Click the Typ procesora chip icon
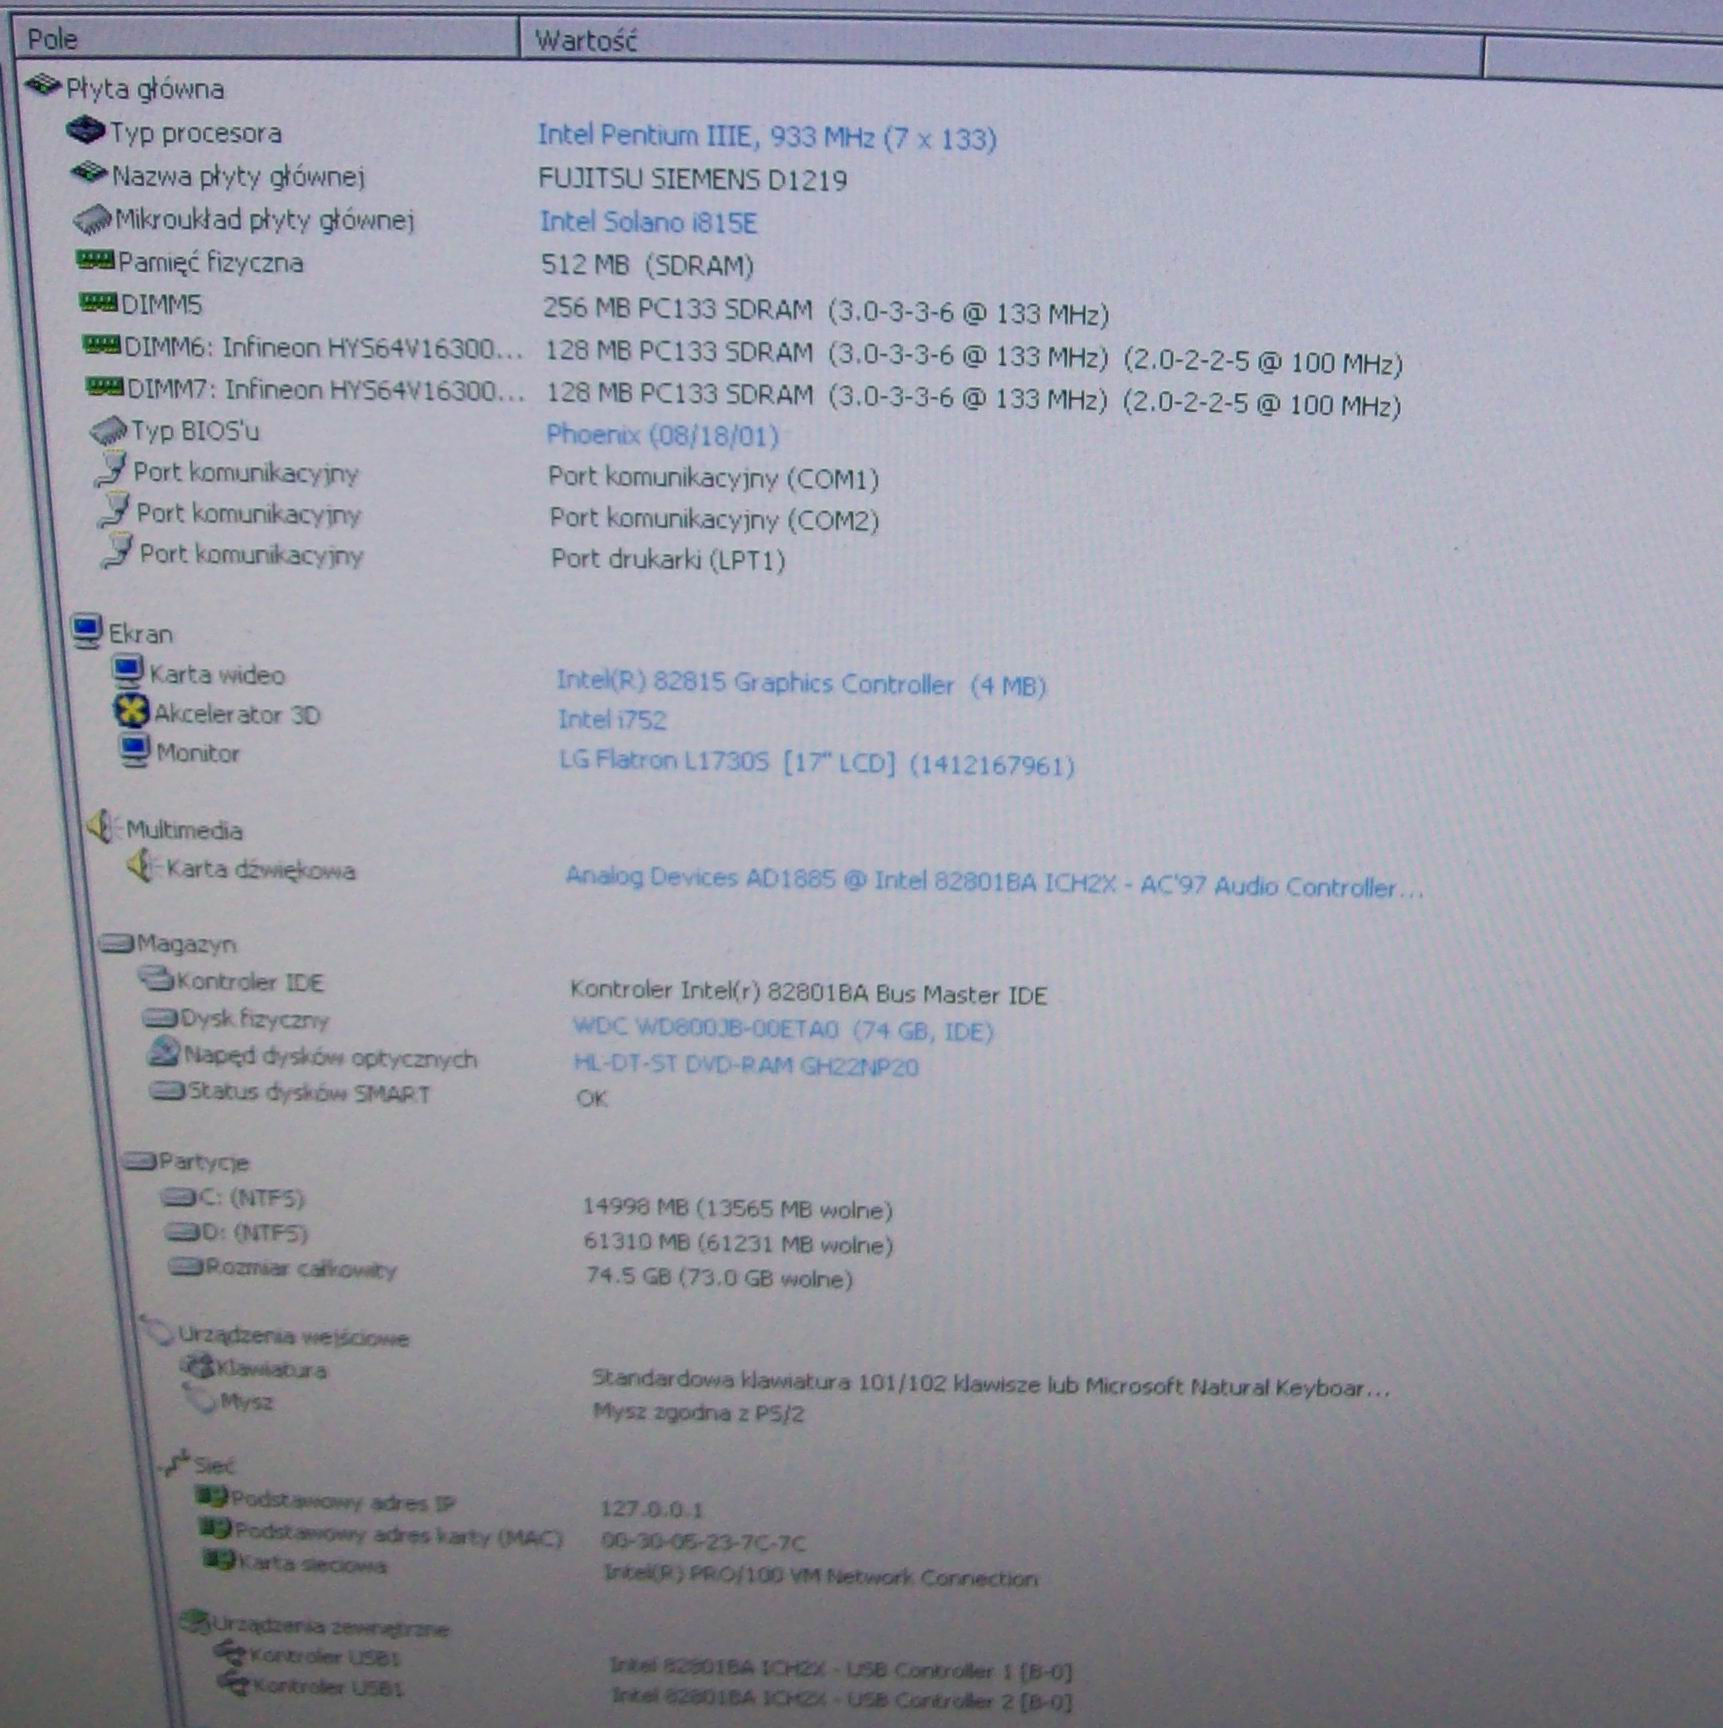This screenshot has height=1728, width=1723. tap(85, 129)
